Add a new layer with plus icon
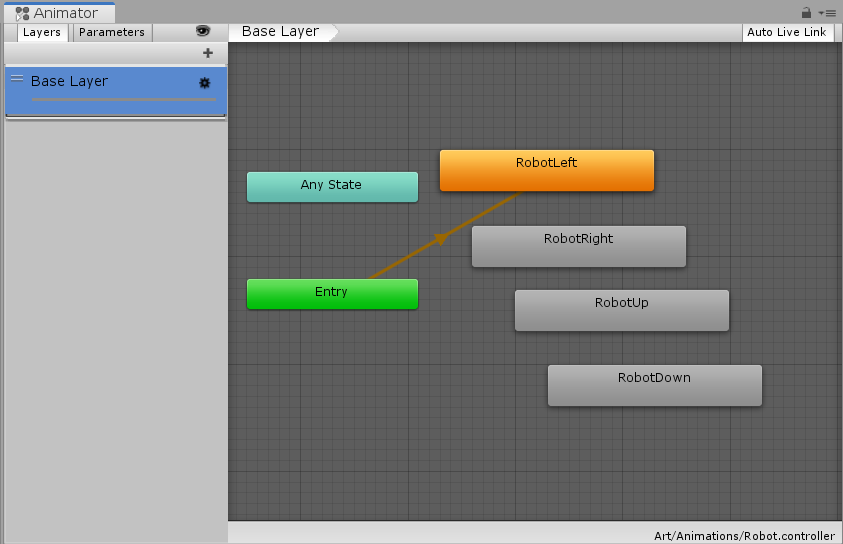 click(x=208, y=53)
